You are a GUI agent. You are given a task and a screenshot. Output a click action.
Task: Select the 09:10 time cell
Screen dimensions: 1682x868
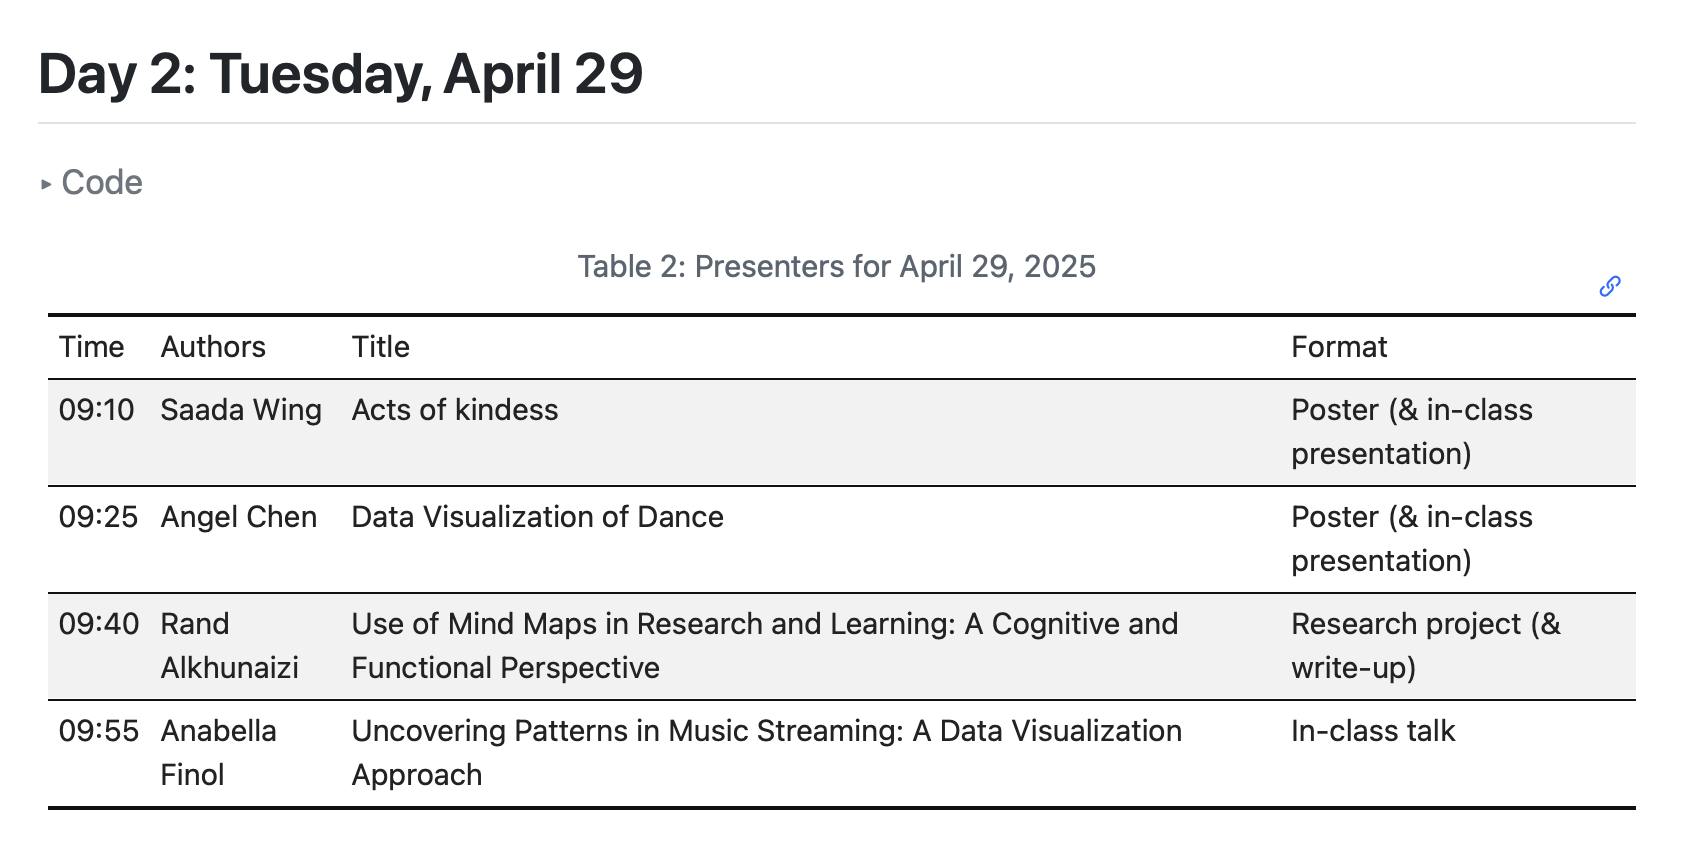click(97, 410)
